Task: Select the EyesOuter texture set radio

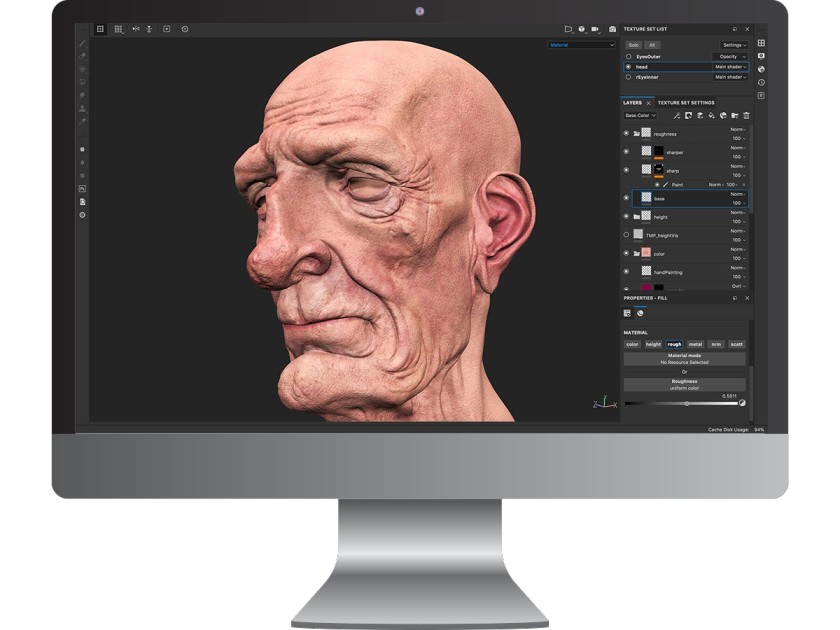Action: point(628,56)
